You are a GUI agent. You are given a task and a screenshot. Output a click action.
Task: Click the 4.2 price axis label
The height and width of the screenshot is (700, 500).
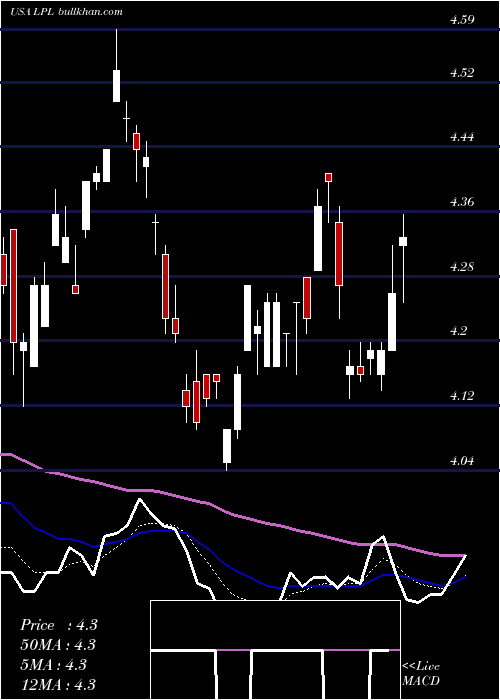pyautogui.click(x=458, y=331)
